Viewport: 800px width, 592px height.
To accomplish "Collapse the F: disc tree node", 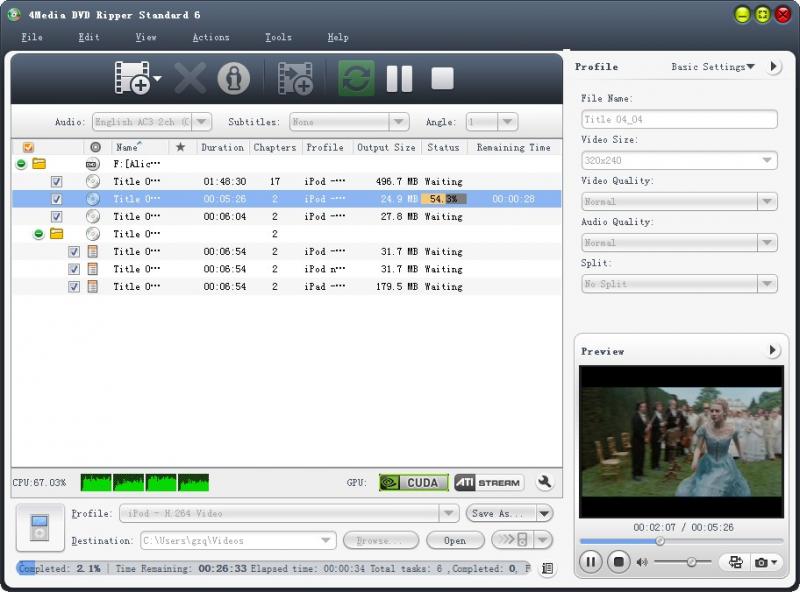I will pos(21,164).
